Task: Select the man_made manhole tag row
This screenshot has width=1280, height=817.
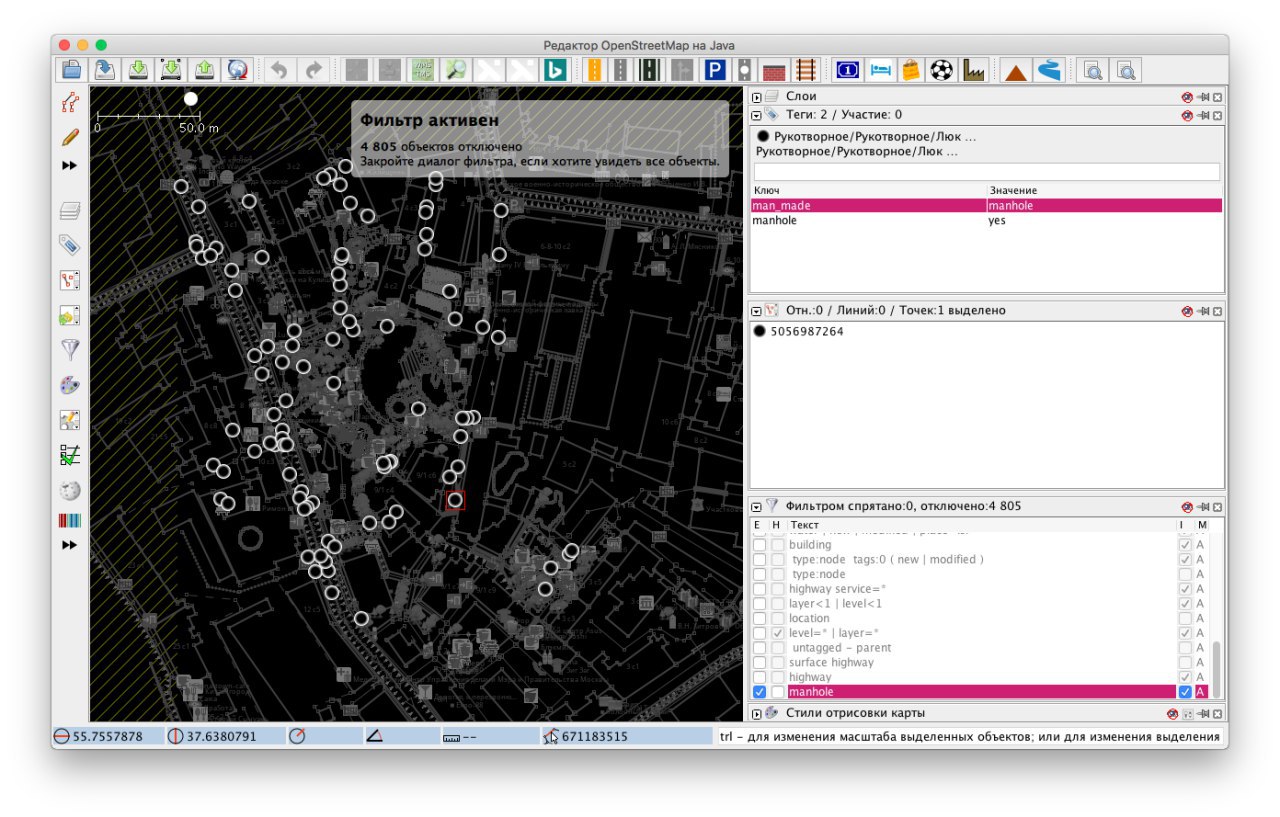Action: pyautogui.click(x=986, y=205)
